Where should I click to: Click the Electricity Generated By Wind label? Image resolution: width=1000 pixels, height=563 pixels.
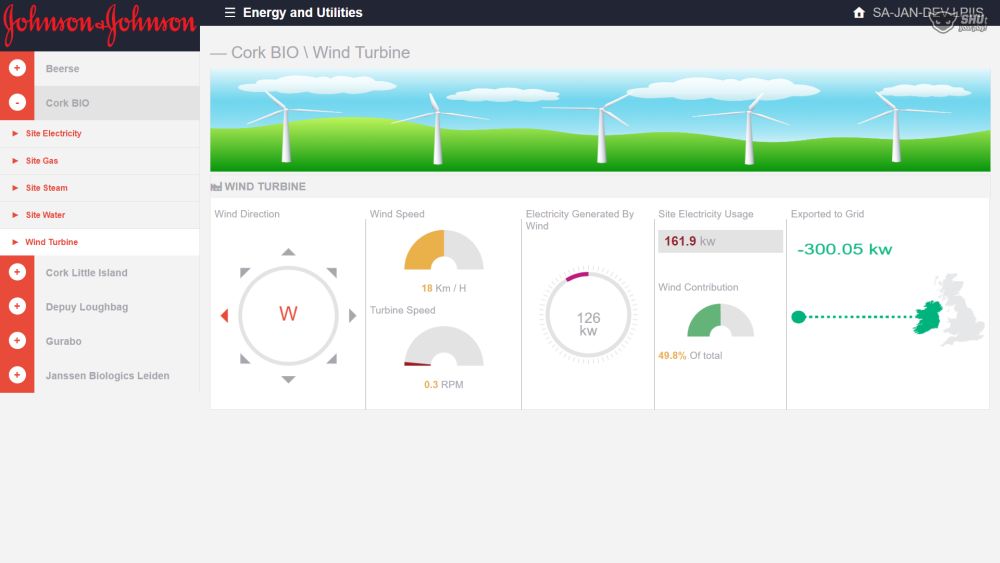[580, 220]
